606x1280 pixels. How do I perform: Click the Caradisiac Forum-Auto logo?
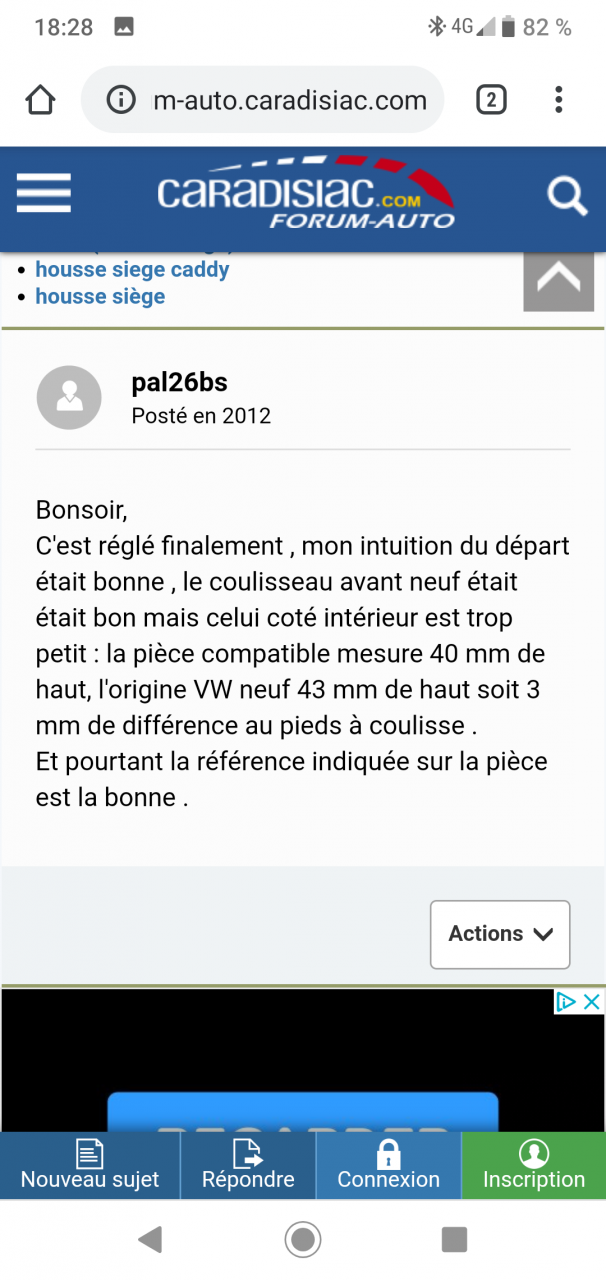tap(306, 193)
